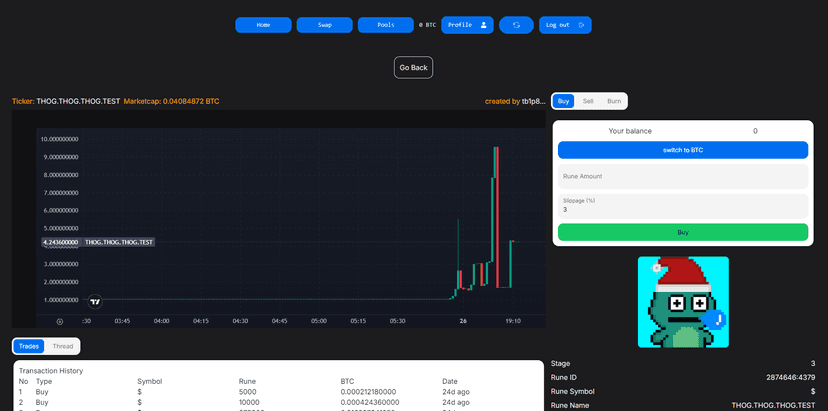Click BTC value 0.000212180000

[369, 392]
